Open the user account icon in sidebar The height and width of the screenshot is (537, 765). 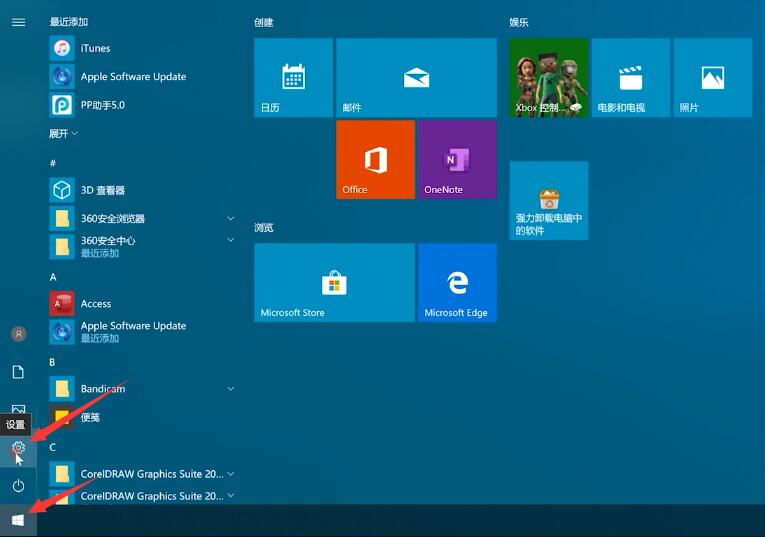[19, 334]
